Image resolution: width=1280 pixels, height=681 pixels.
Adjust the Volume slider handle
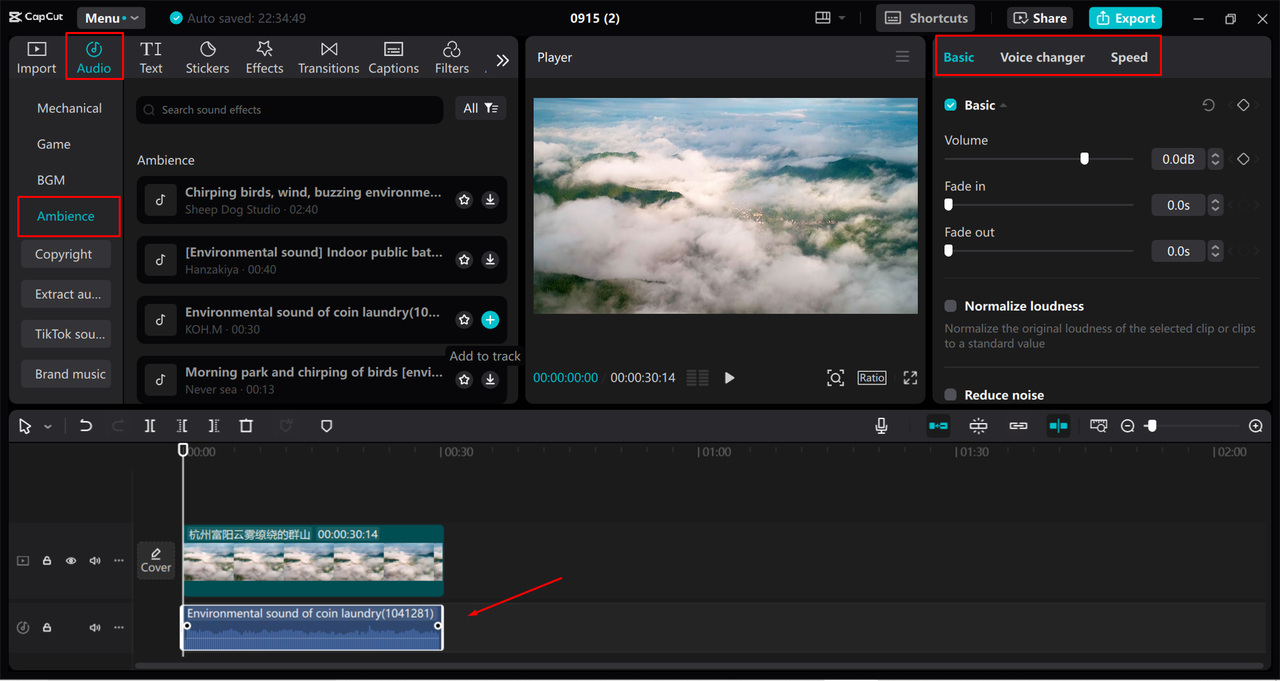click(1084, 158)
